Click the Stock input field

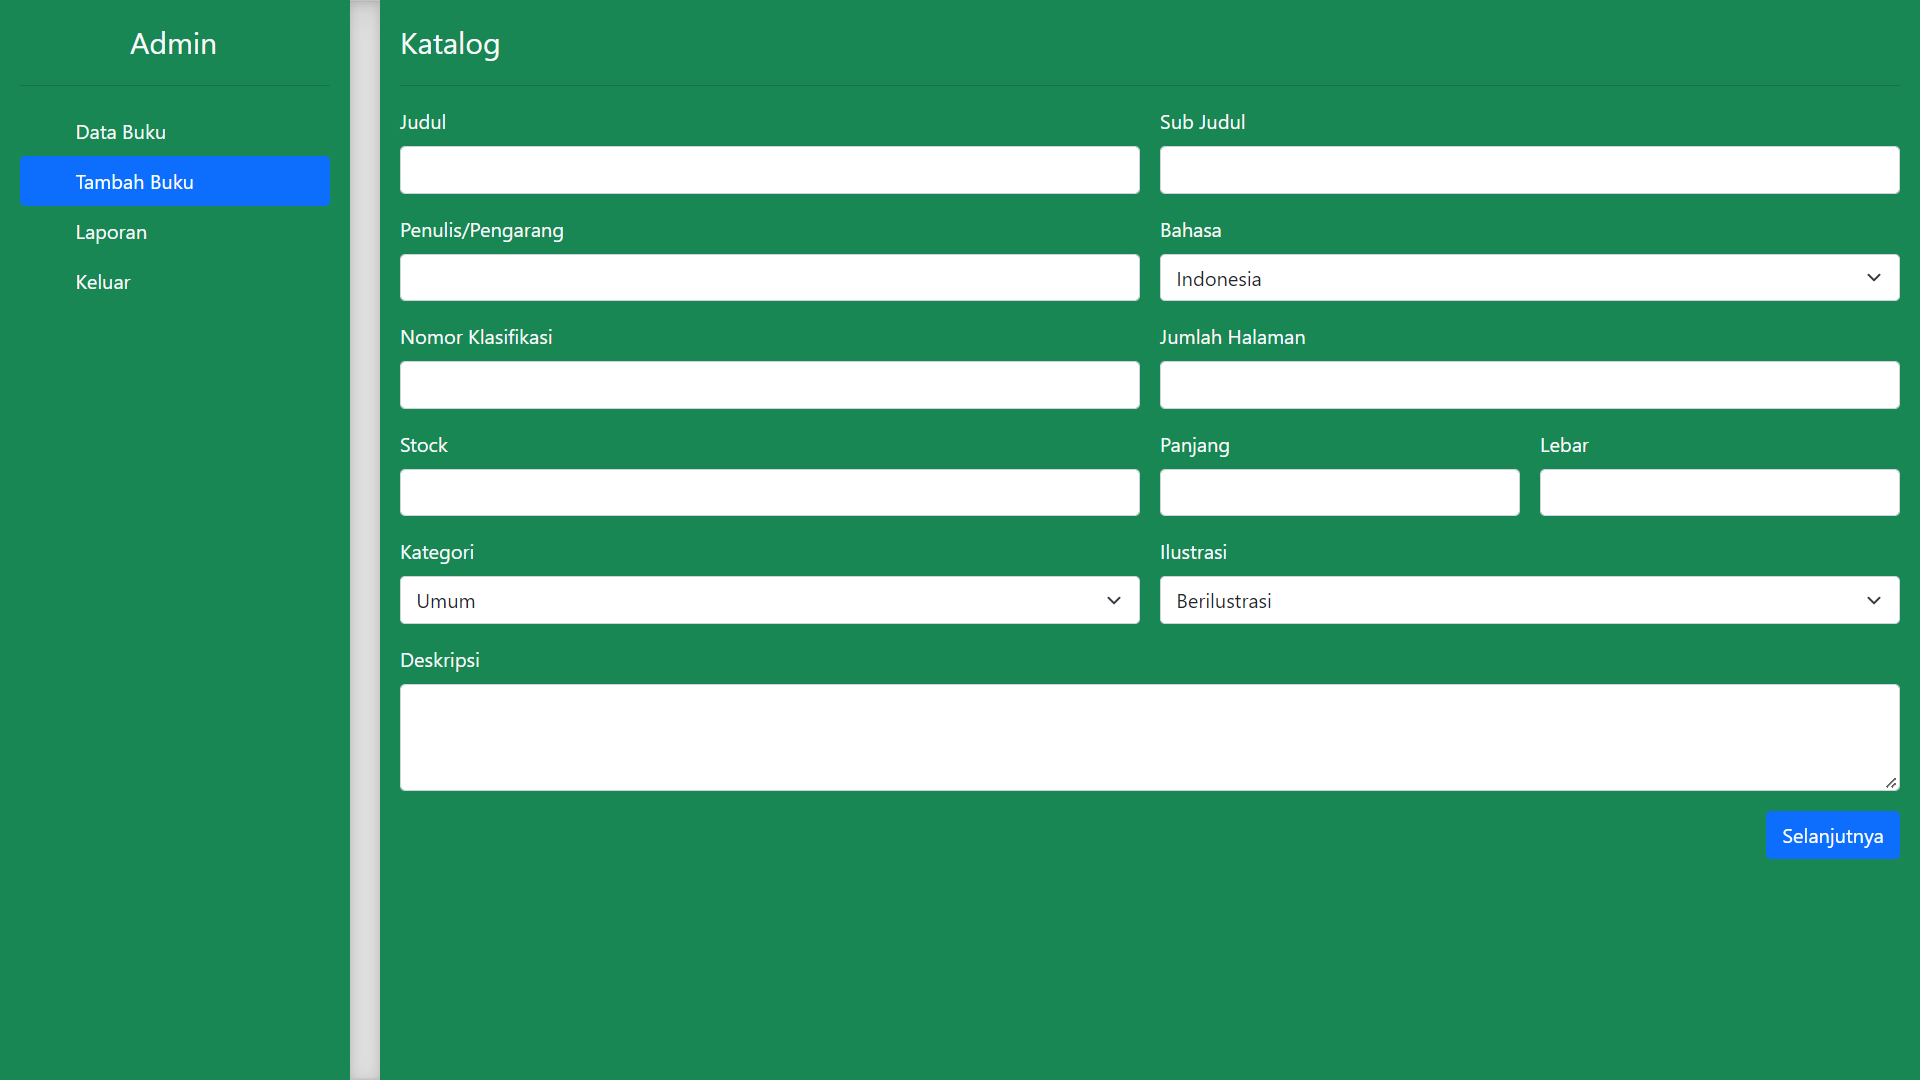coord(769,493)
